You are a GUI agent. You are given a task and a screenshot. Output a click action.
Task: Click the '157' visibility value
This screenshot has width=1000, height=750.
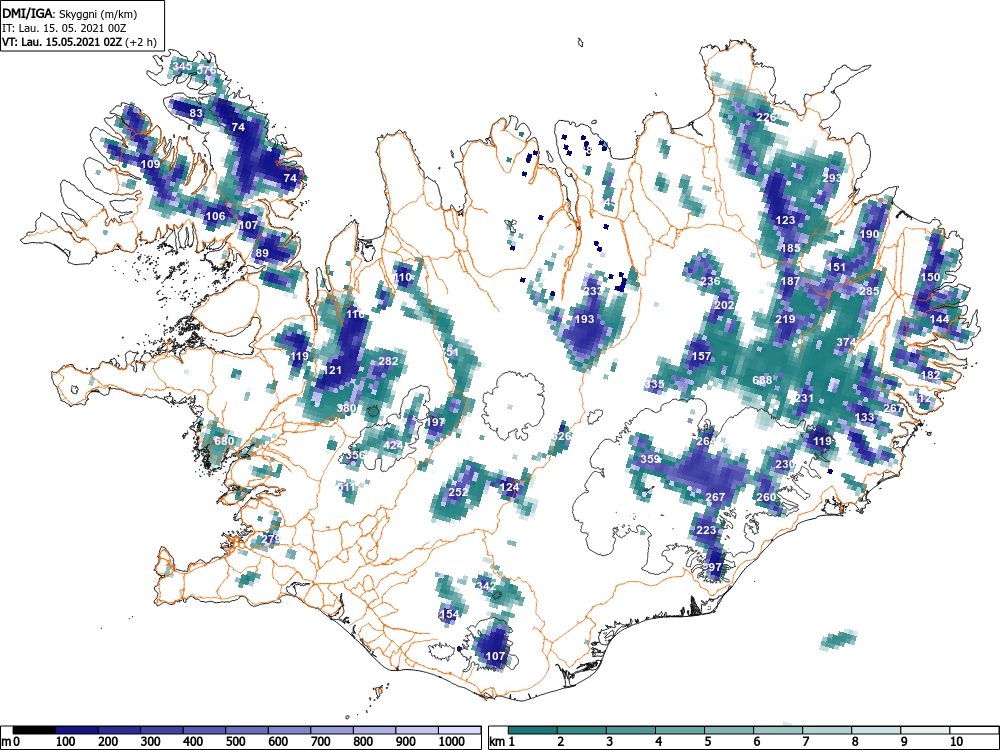(701, 356)
